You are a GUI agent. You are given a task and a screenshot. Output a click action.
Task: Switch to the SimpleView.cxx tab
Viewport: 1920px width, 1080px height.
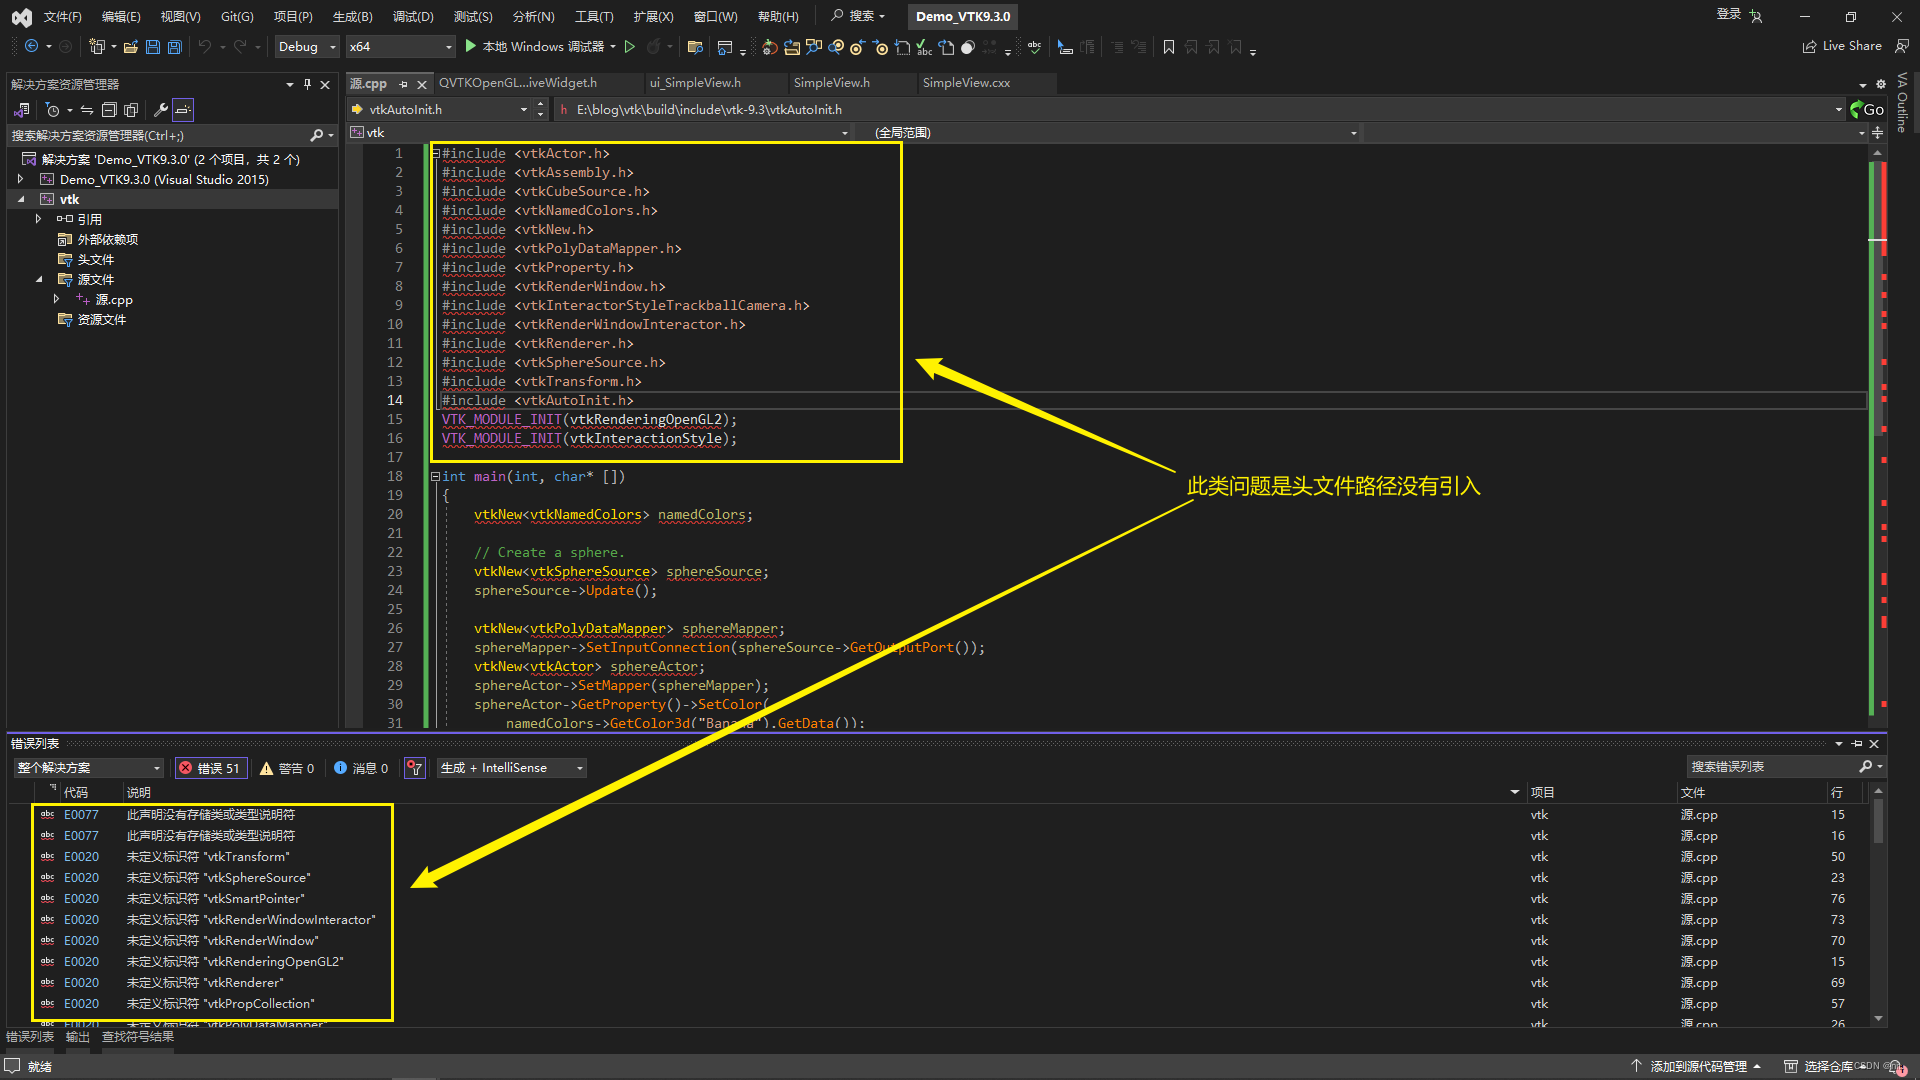pyautogui.click(x=966, y=83)
